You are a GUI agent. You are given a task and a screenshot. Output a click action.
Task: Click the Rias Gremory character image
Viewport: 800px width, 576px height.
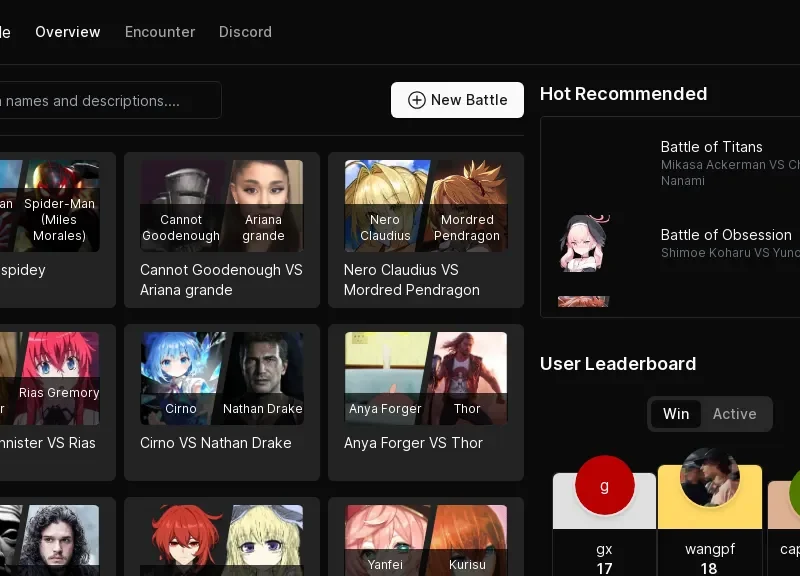click(59, 378)
